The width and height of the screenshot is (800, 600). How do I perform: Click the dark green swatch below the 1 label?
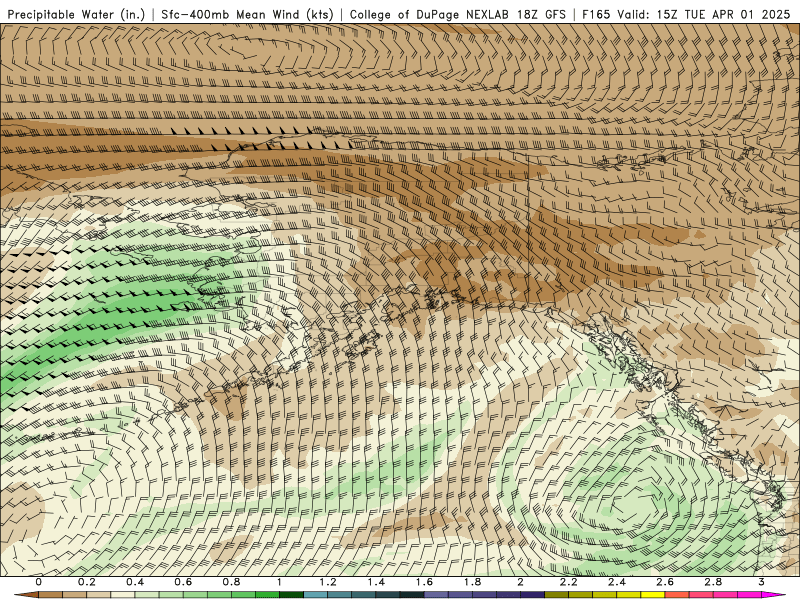[291, 595]
